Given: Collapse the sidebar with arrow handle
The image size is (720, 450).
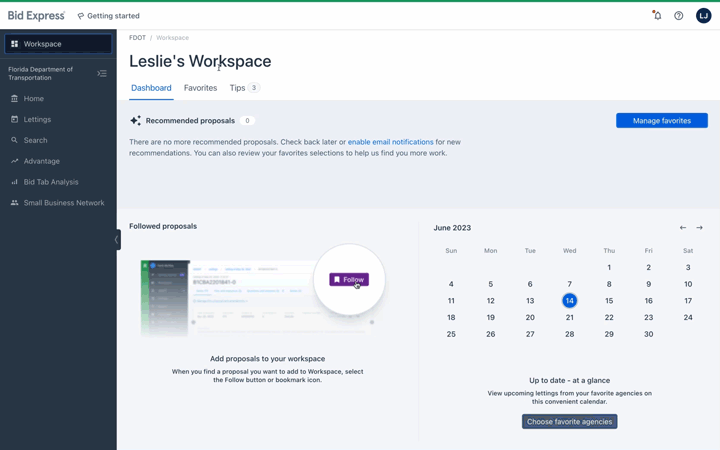Looking at the screenshot, I should pyautogui.click(x=116, y=240).
